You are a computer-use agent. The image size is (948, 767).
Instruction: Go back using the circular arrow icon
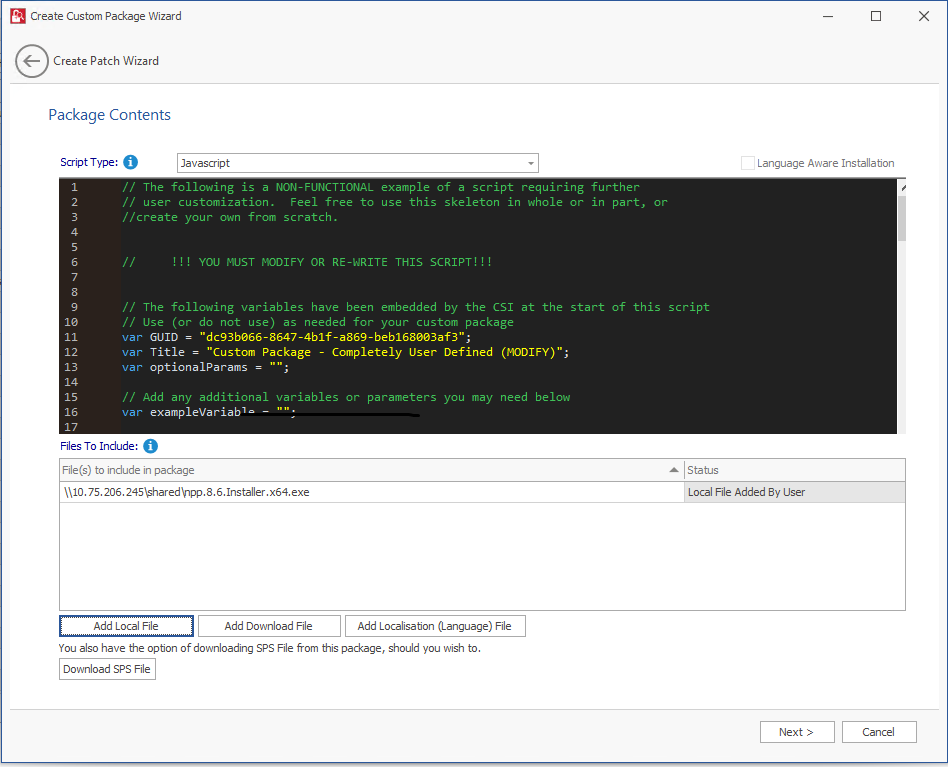coord(31,61)
